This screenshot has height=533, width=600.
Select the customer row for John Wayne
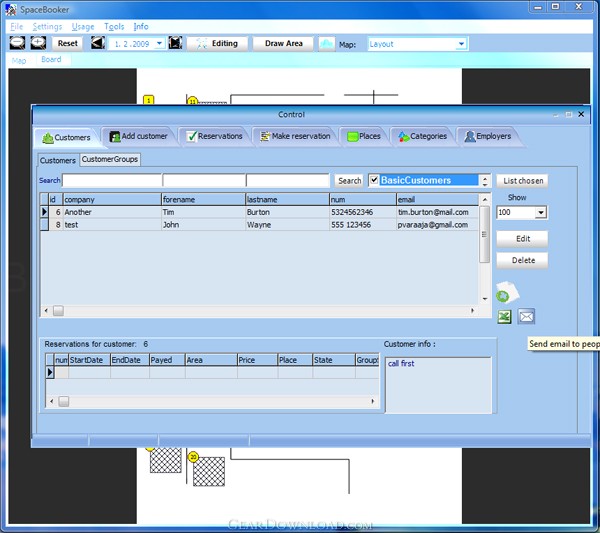click(259, 225)
